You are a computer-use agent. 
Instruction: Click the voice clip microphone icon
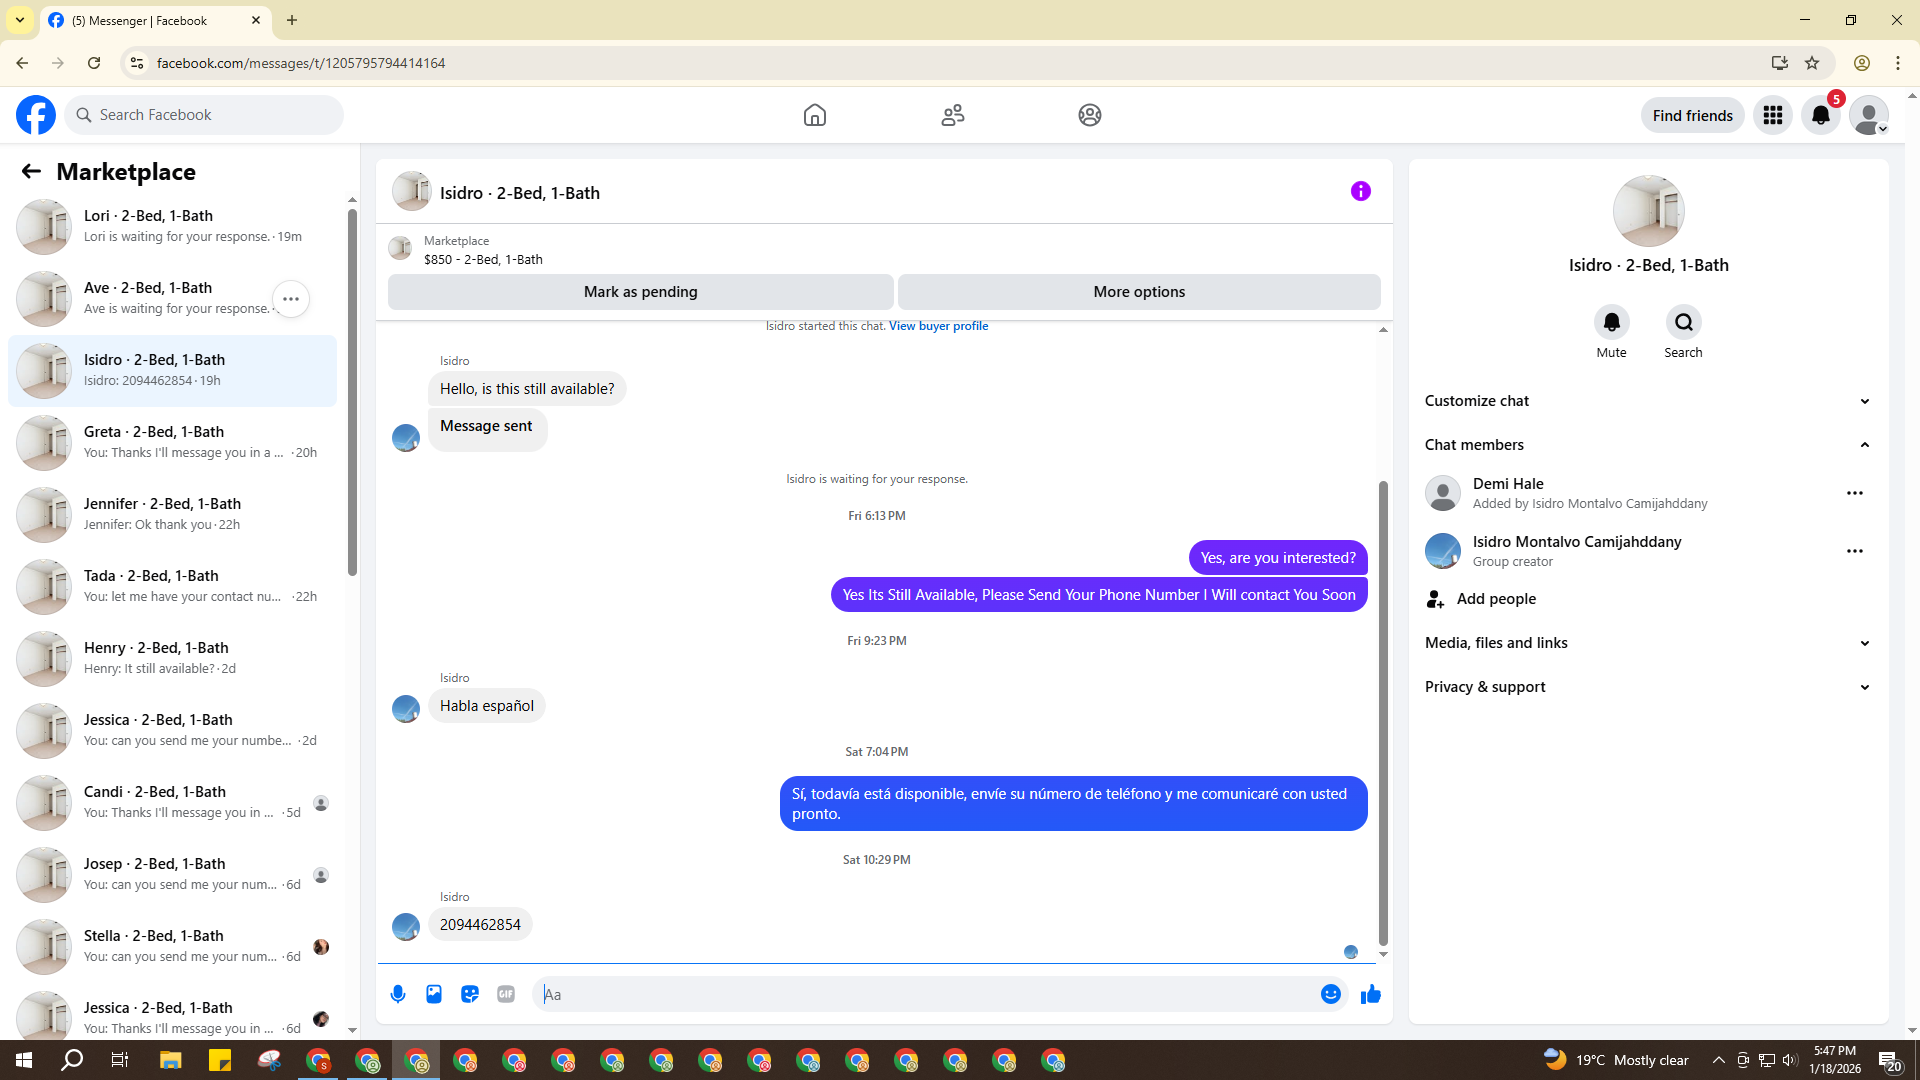(x=398, y=994)
